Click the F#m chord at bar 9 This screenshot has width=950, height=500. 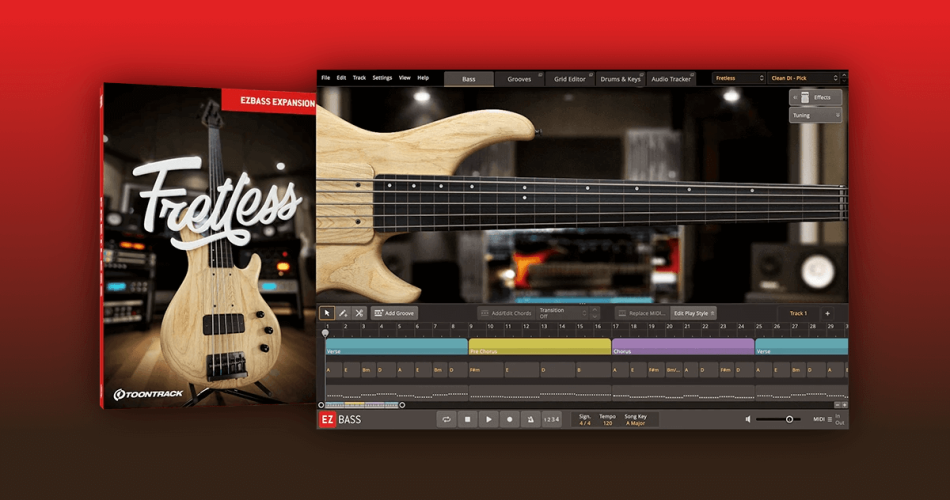[x=486, y=370]
